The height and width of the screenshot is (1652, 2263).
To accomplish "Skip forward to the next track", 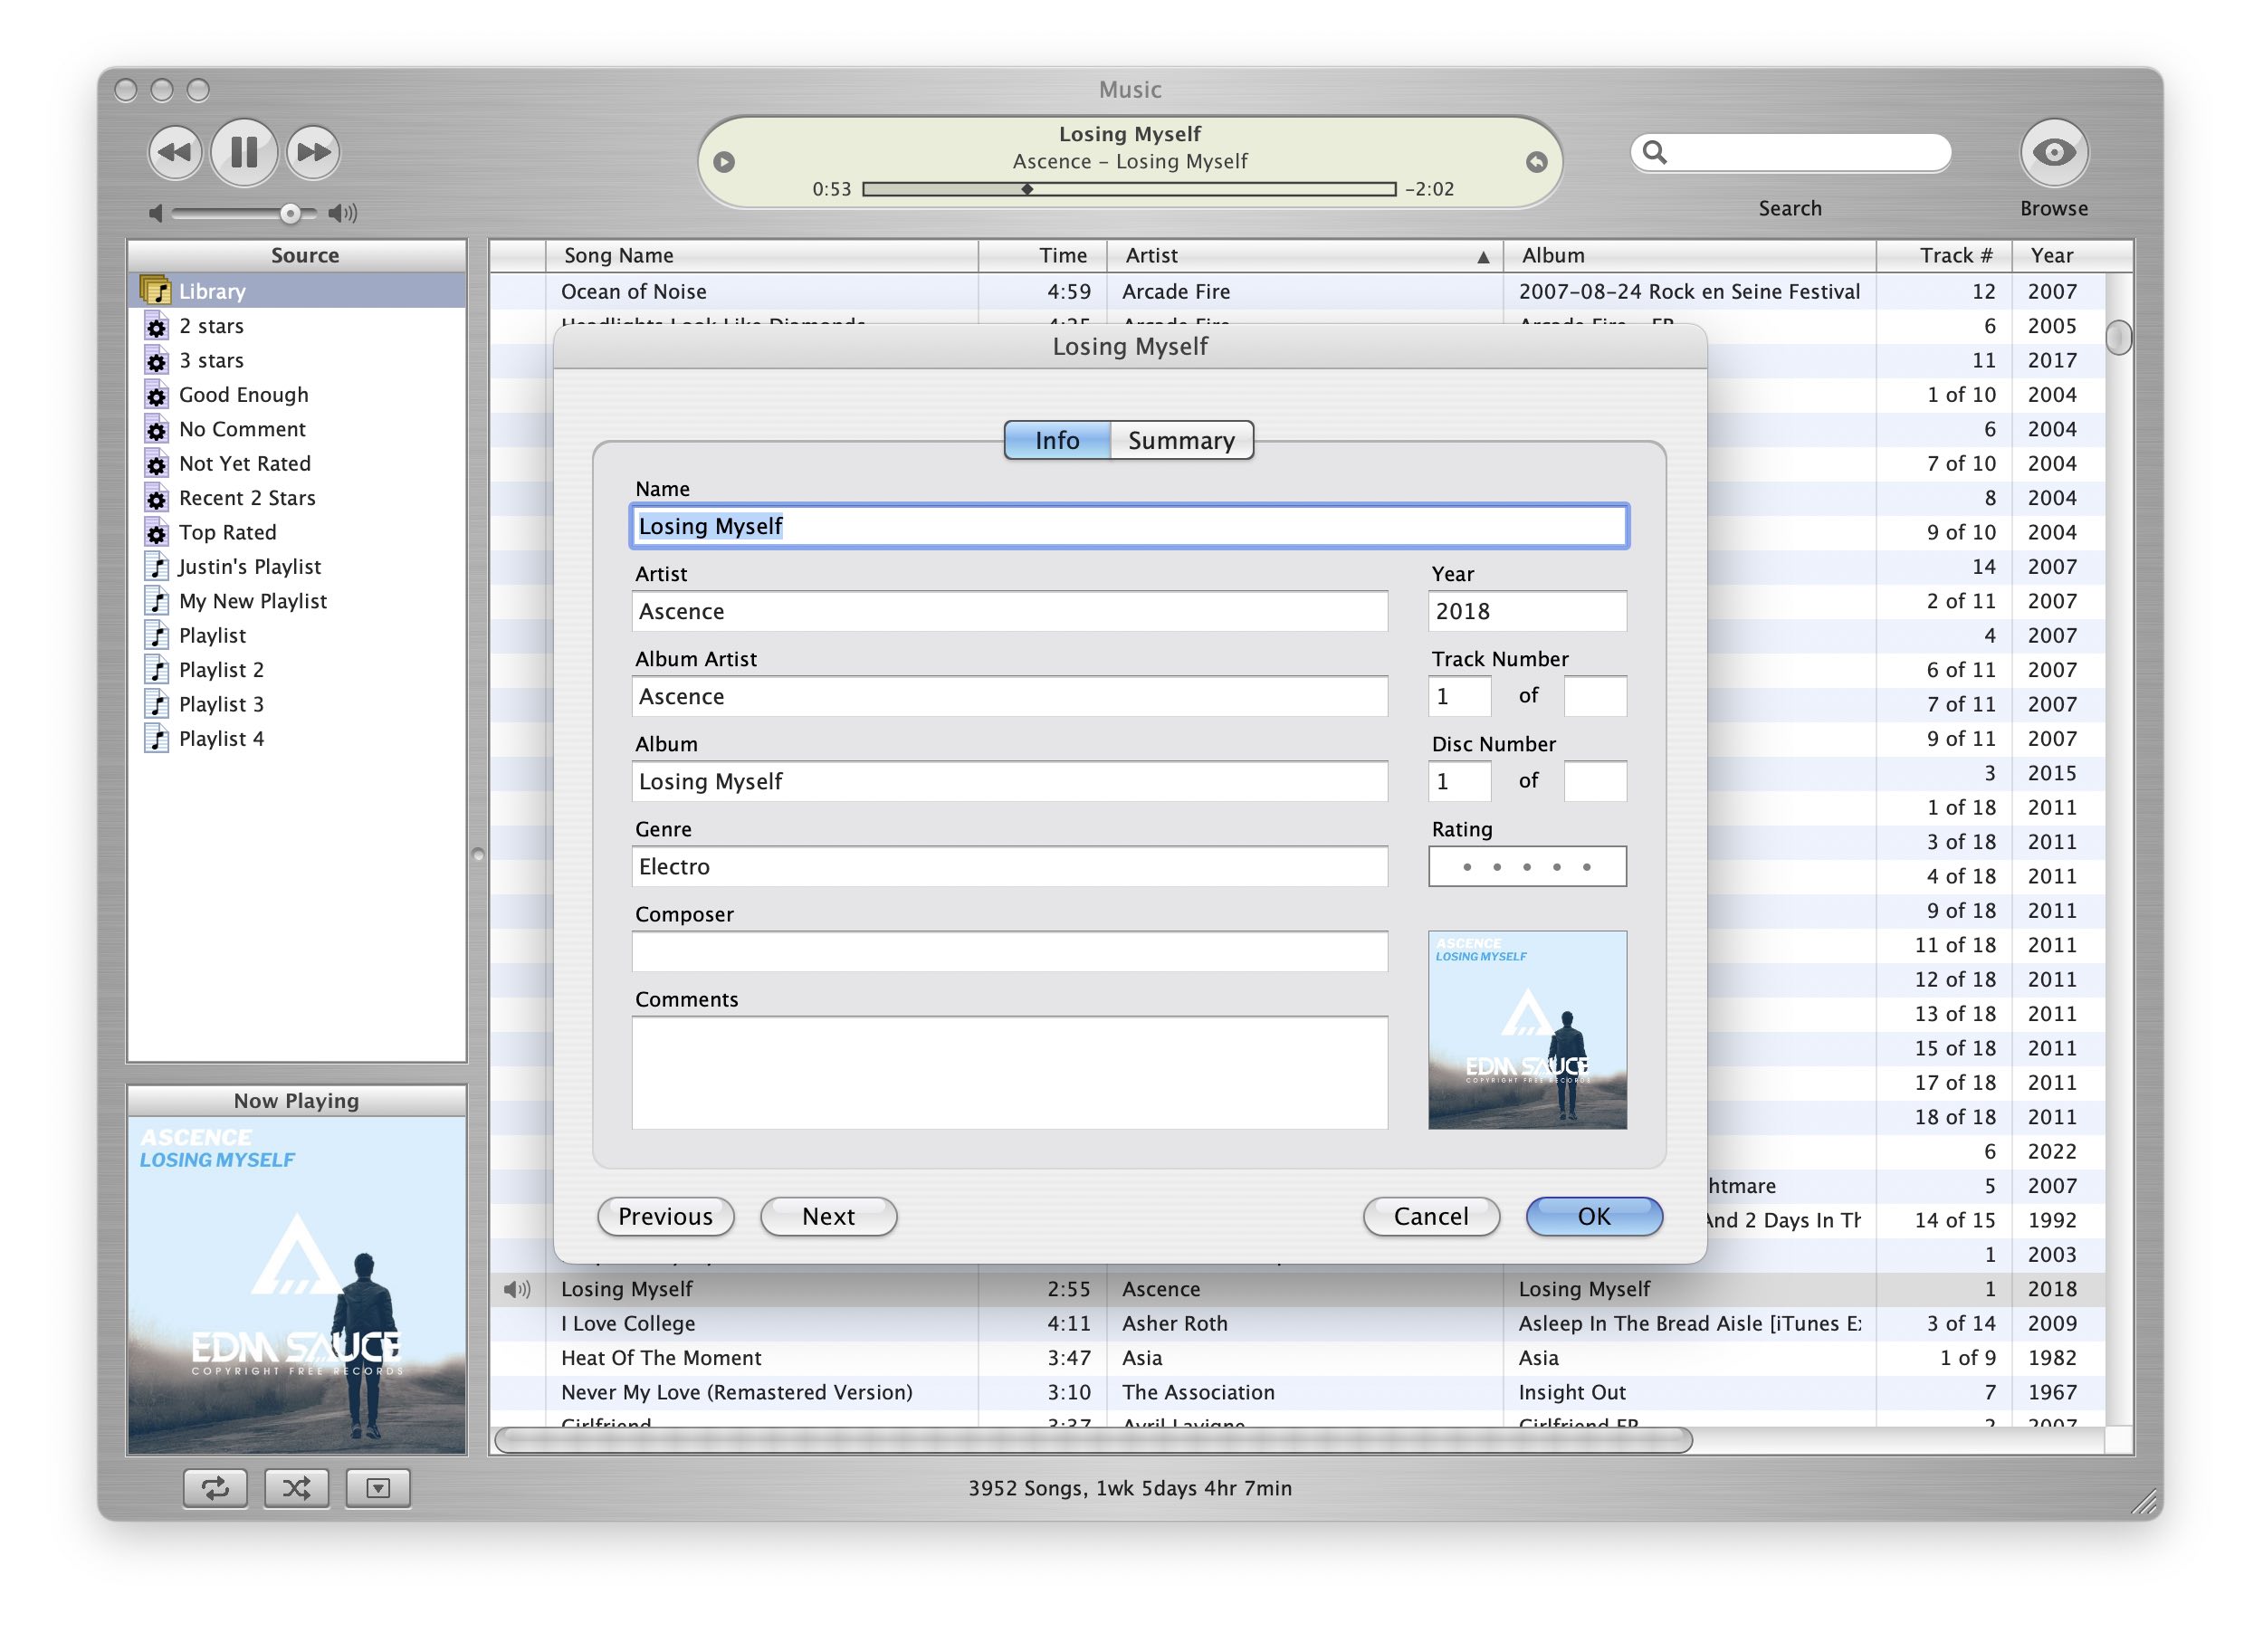I will [x=313, y=152].
